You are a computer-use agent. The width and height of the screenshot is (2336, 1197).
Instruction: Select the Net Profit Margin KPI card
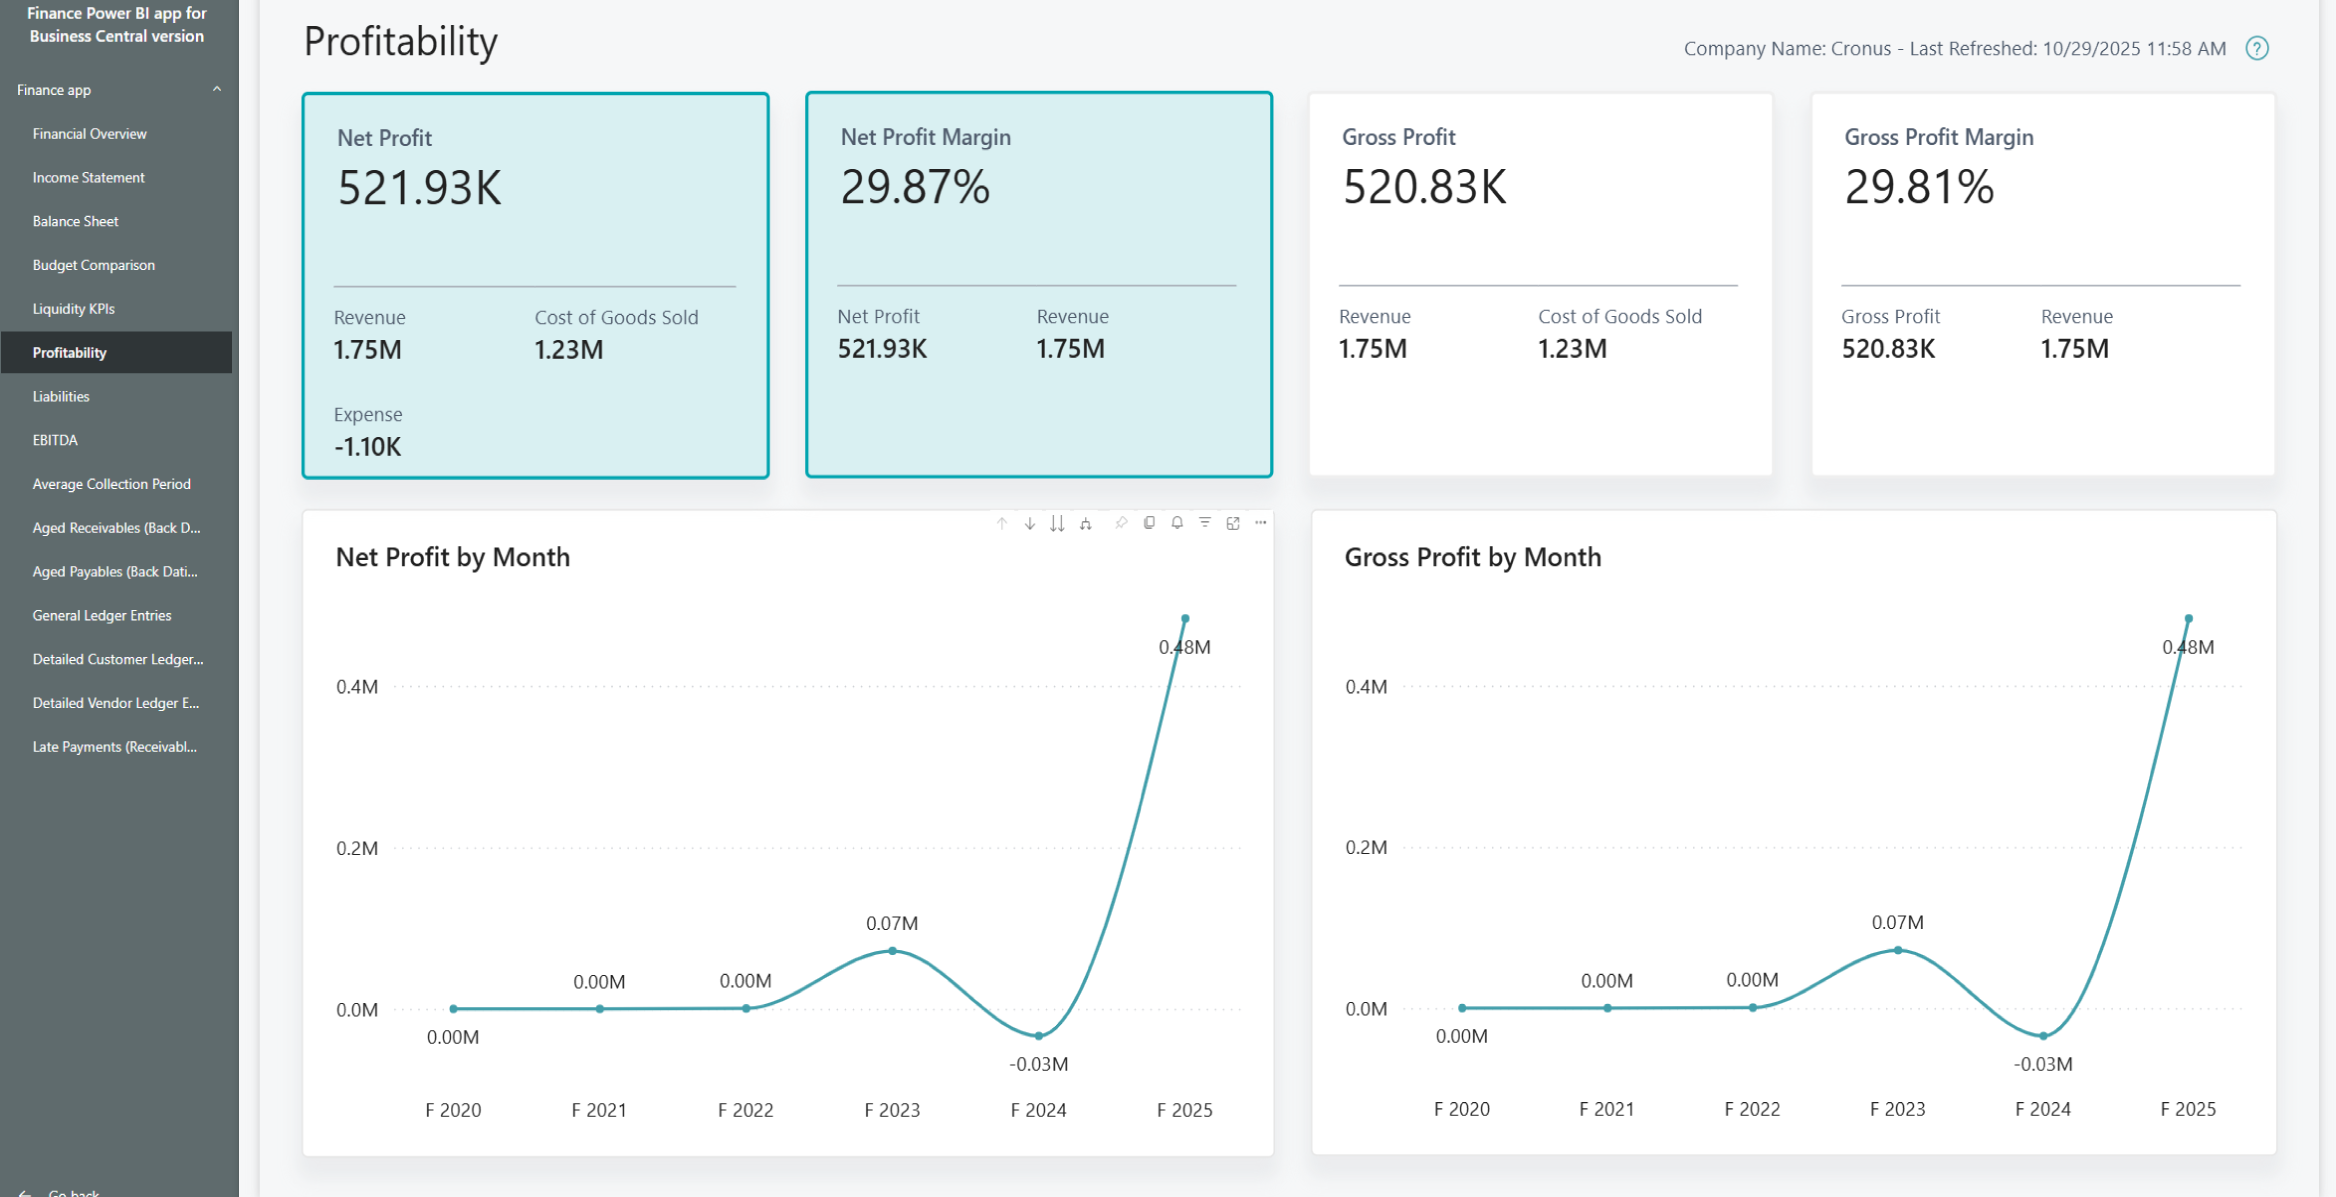pos(1040,287)
